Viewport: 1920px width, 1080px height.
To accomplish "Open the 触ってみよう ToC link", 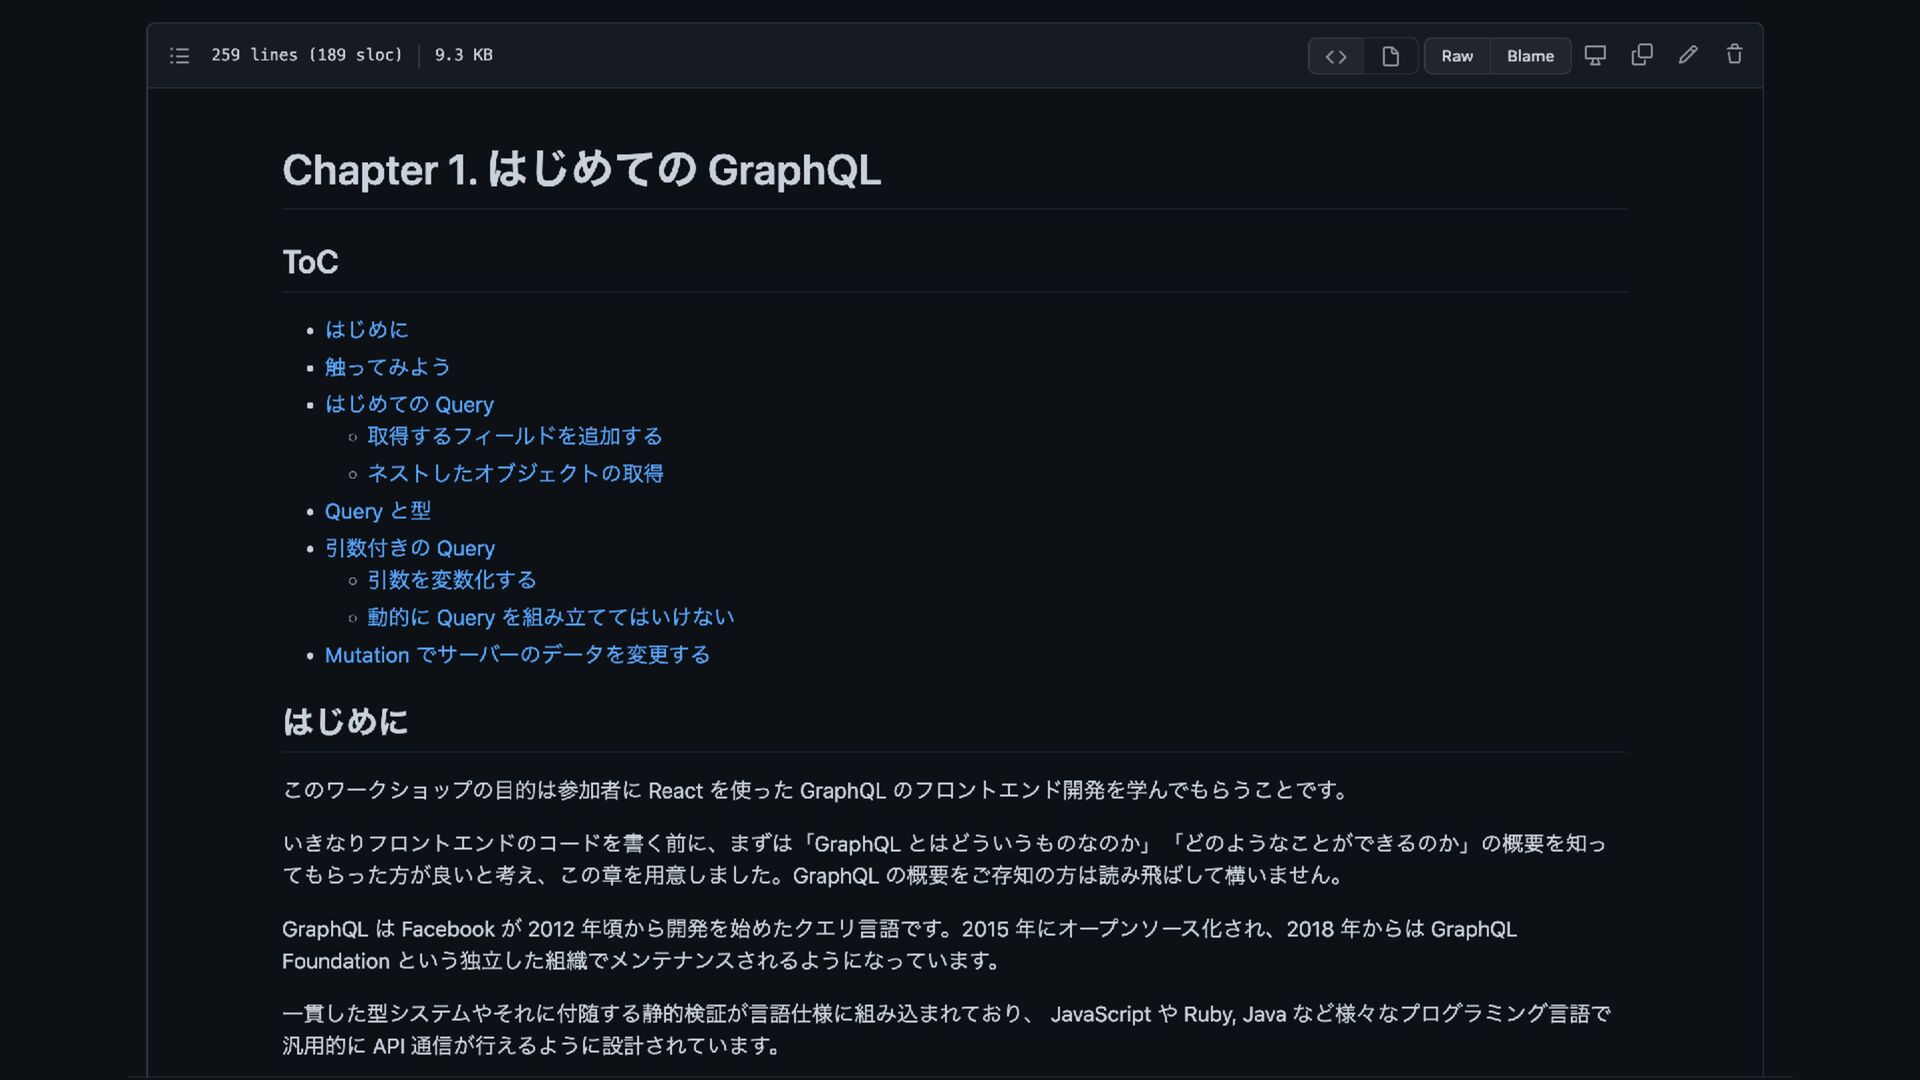I will click(x=387, y=367).
